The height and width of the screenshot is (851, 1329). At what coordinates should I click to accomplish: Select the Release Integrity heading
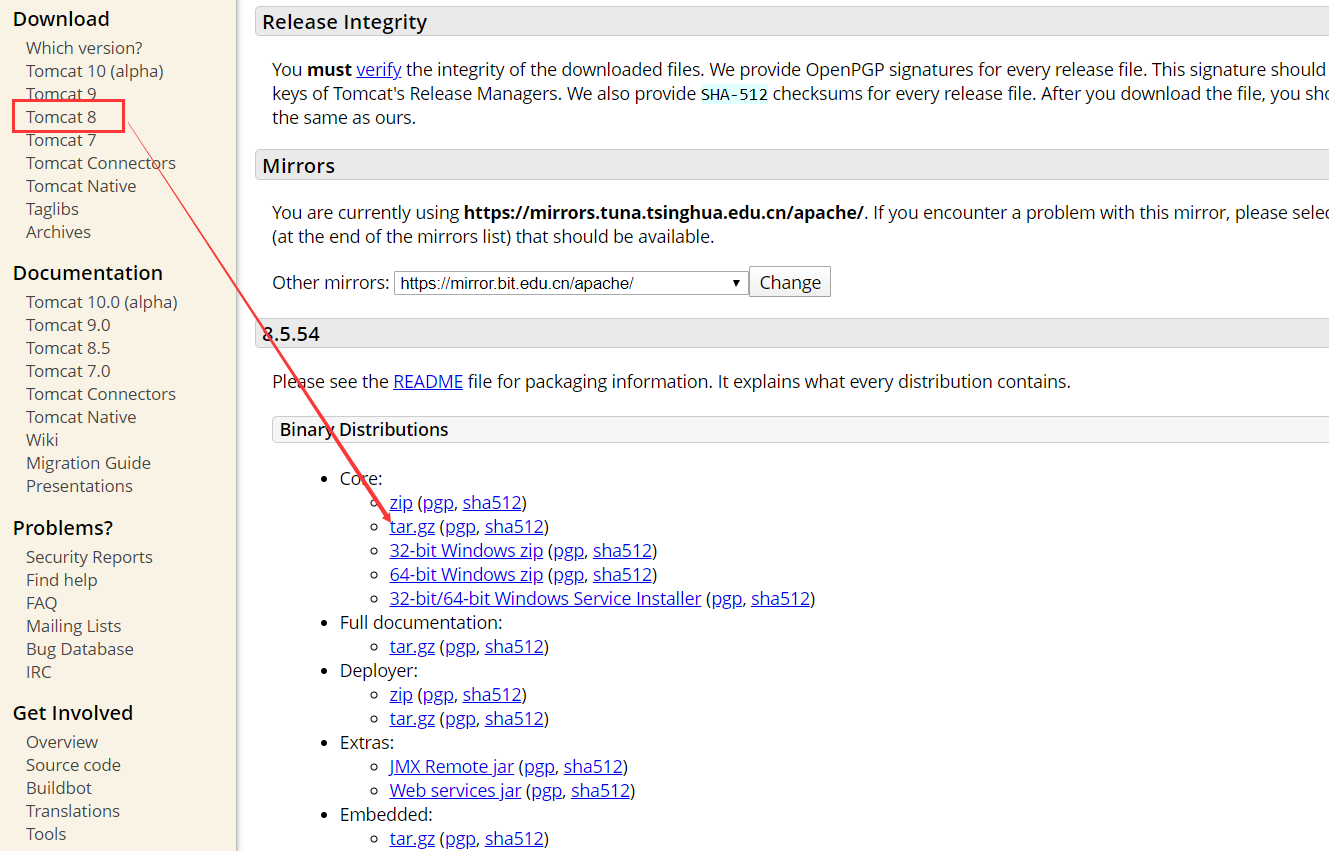pos(344,22)
